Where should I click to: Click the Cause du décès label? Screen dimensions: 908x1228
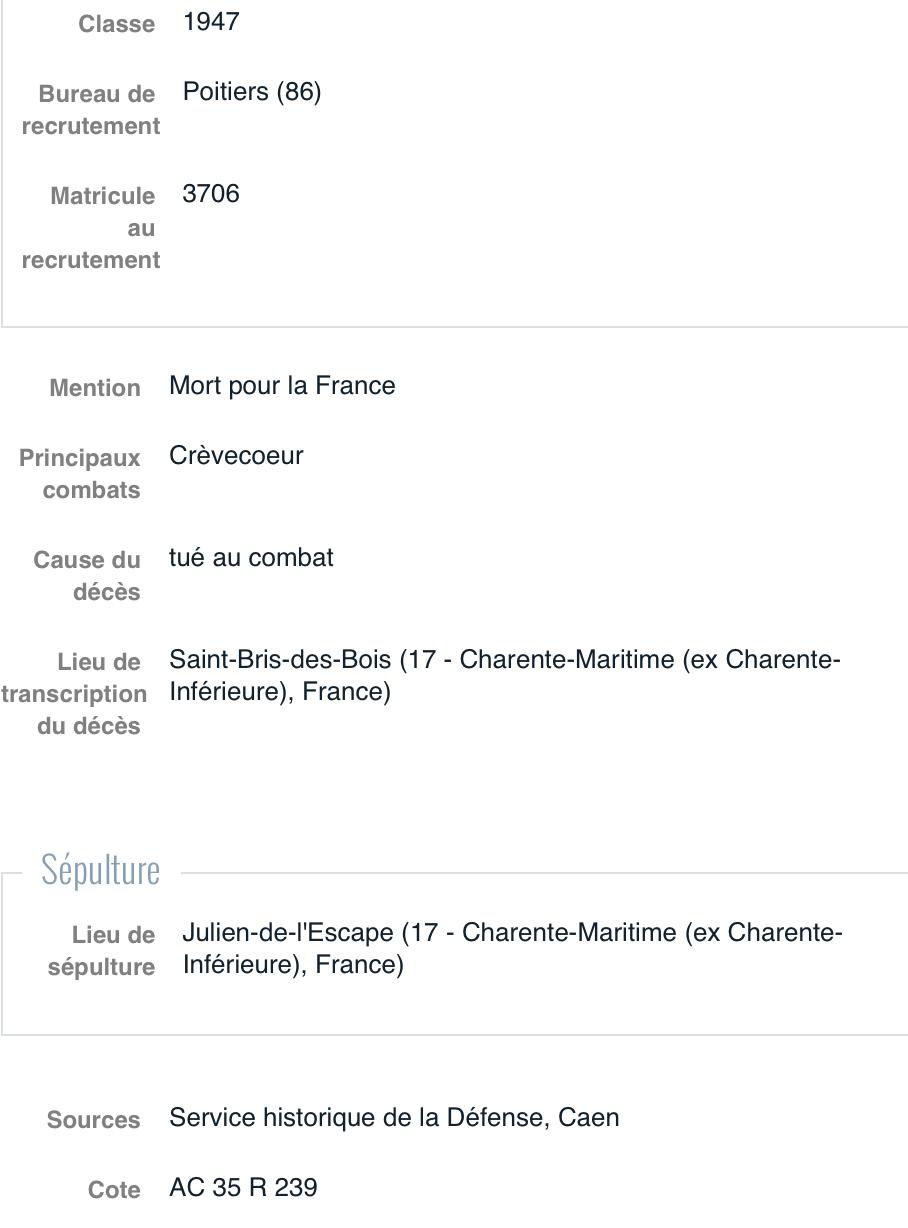[87, 576]
